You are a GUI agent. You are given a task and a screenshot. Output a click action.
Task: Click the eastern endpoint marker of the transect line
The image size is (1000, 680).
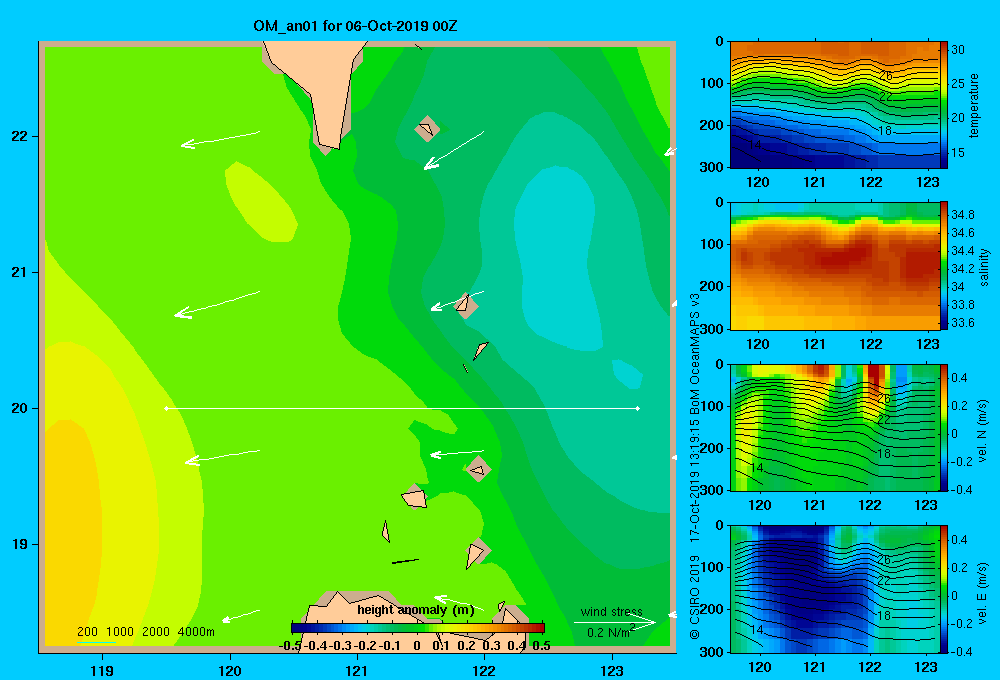click(638, 408)
